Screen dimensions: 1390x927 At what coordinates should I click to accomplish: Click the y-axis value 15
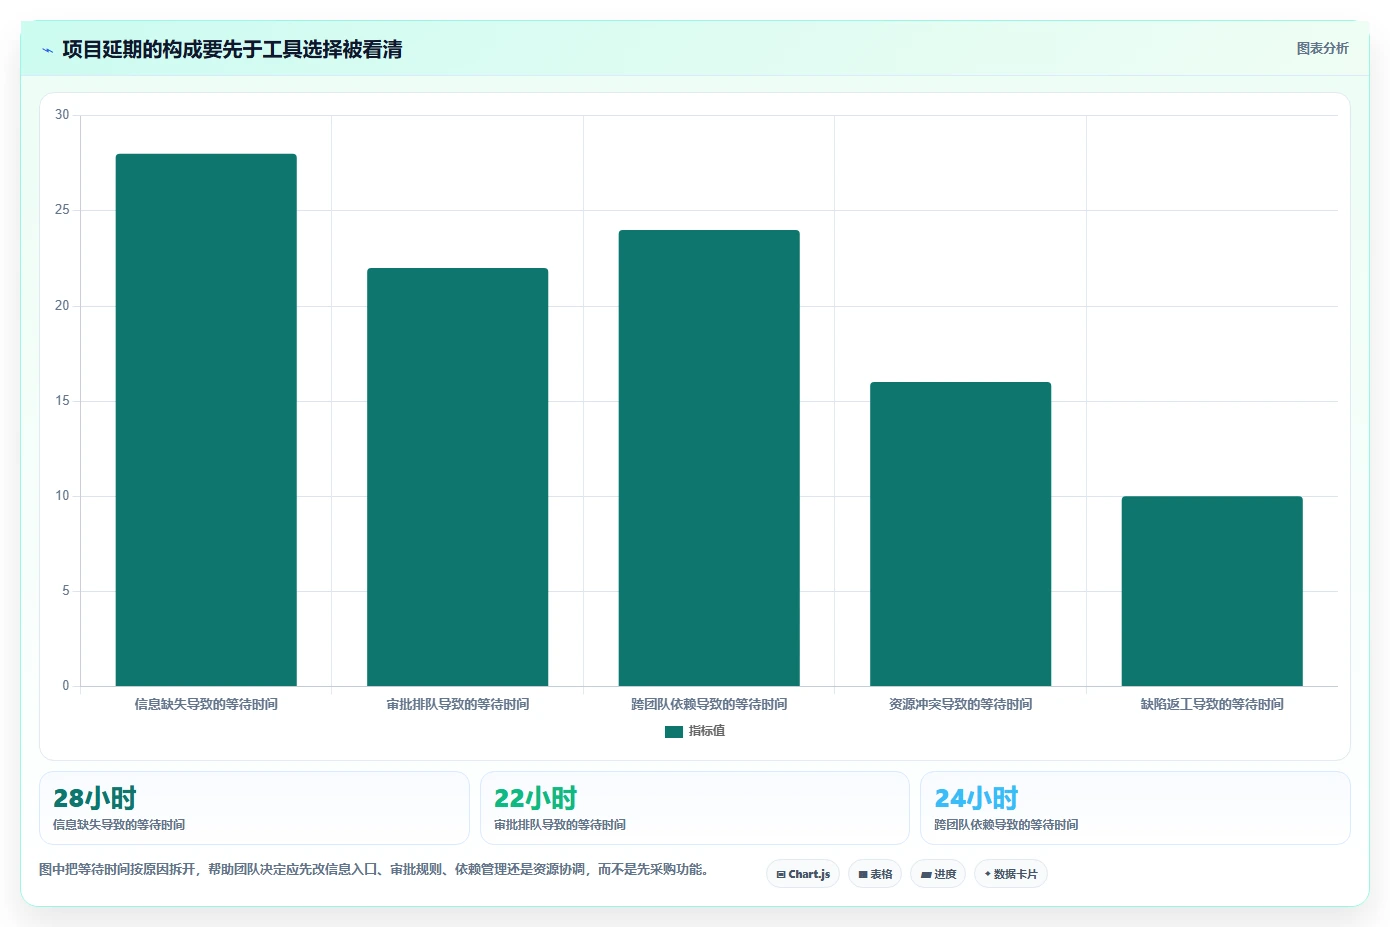point(62,401)
